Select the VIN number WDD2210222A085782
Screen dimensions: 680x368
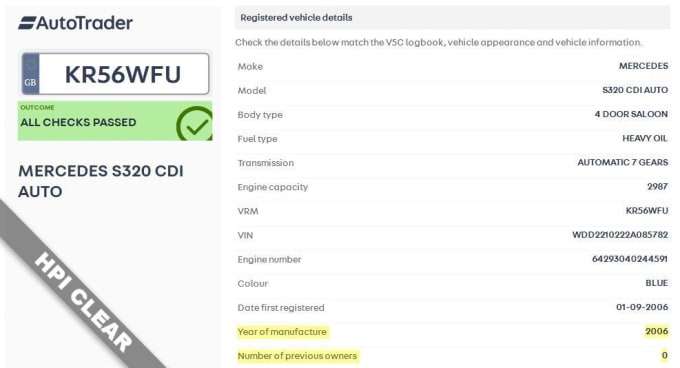(x=620, y=235)
